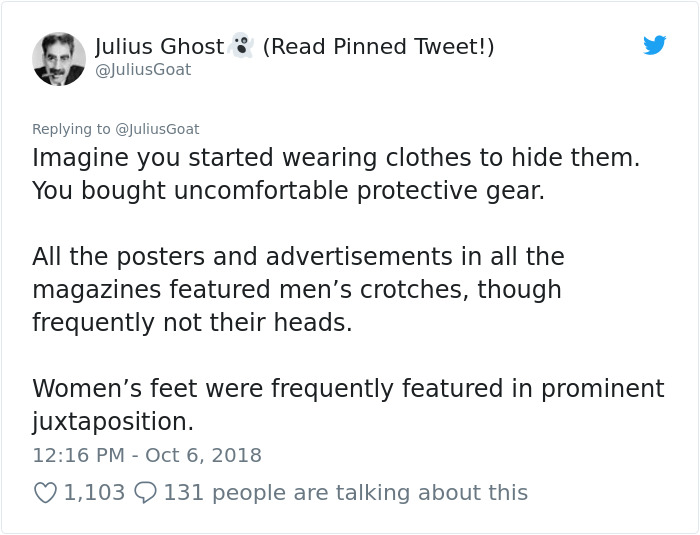Click the "You bought uncomfortable protective gear" line

click(288, 190)
